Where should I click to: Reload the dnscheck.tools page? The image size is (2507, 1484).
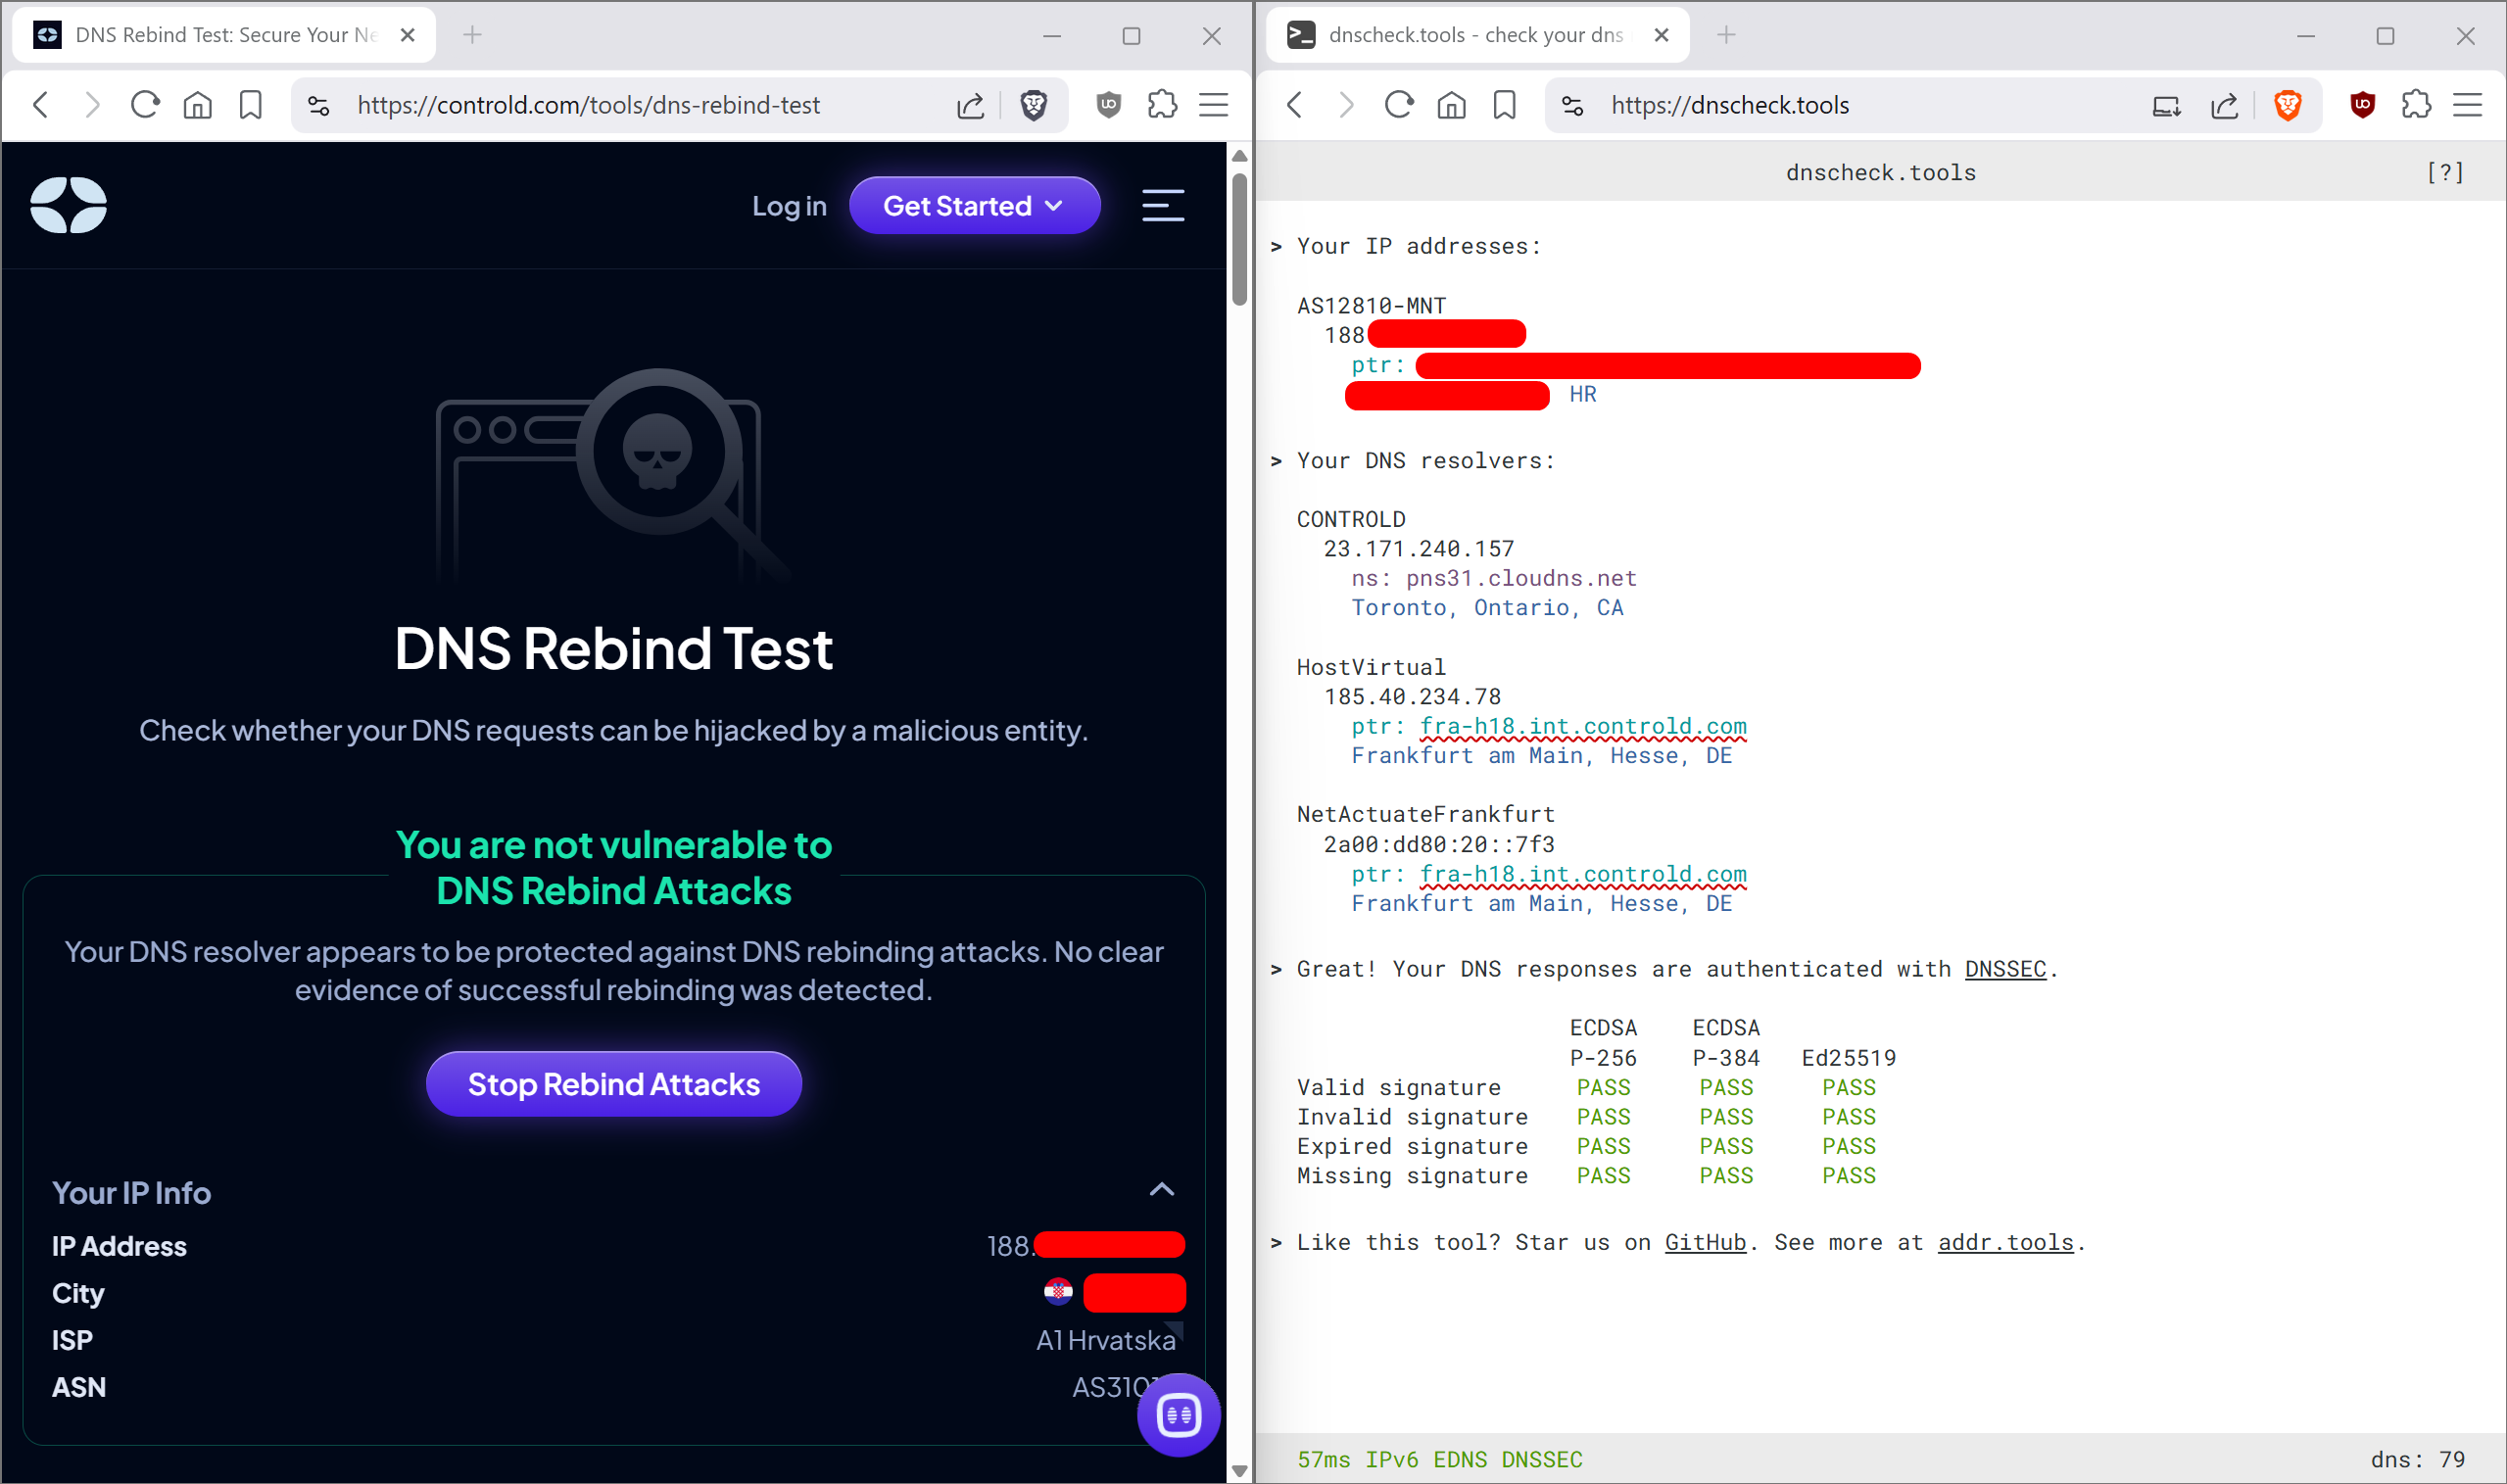(x=1398, y=105)
